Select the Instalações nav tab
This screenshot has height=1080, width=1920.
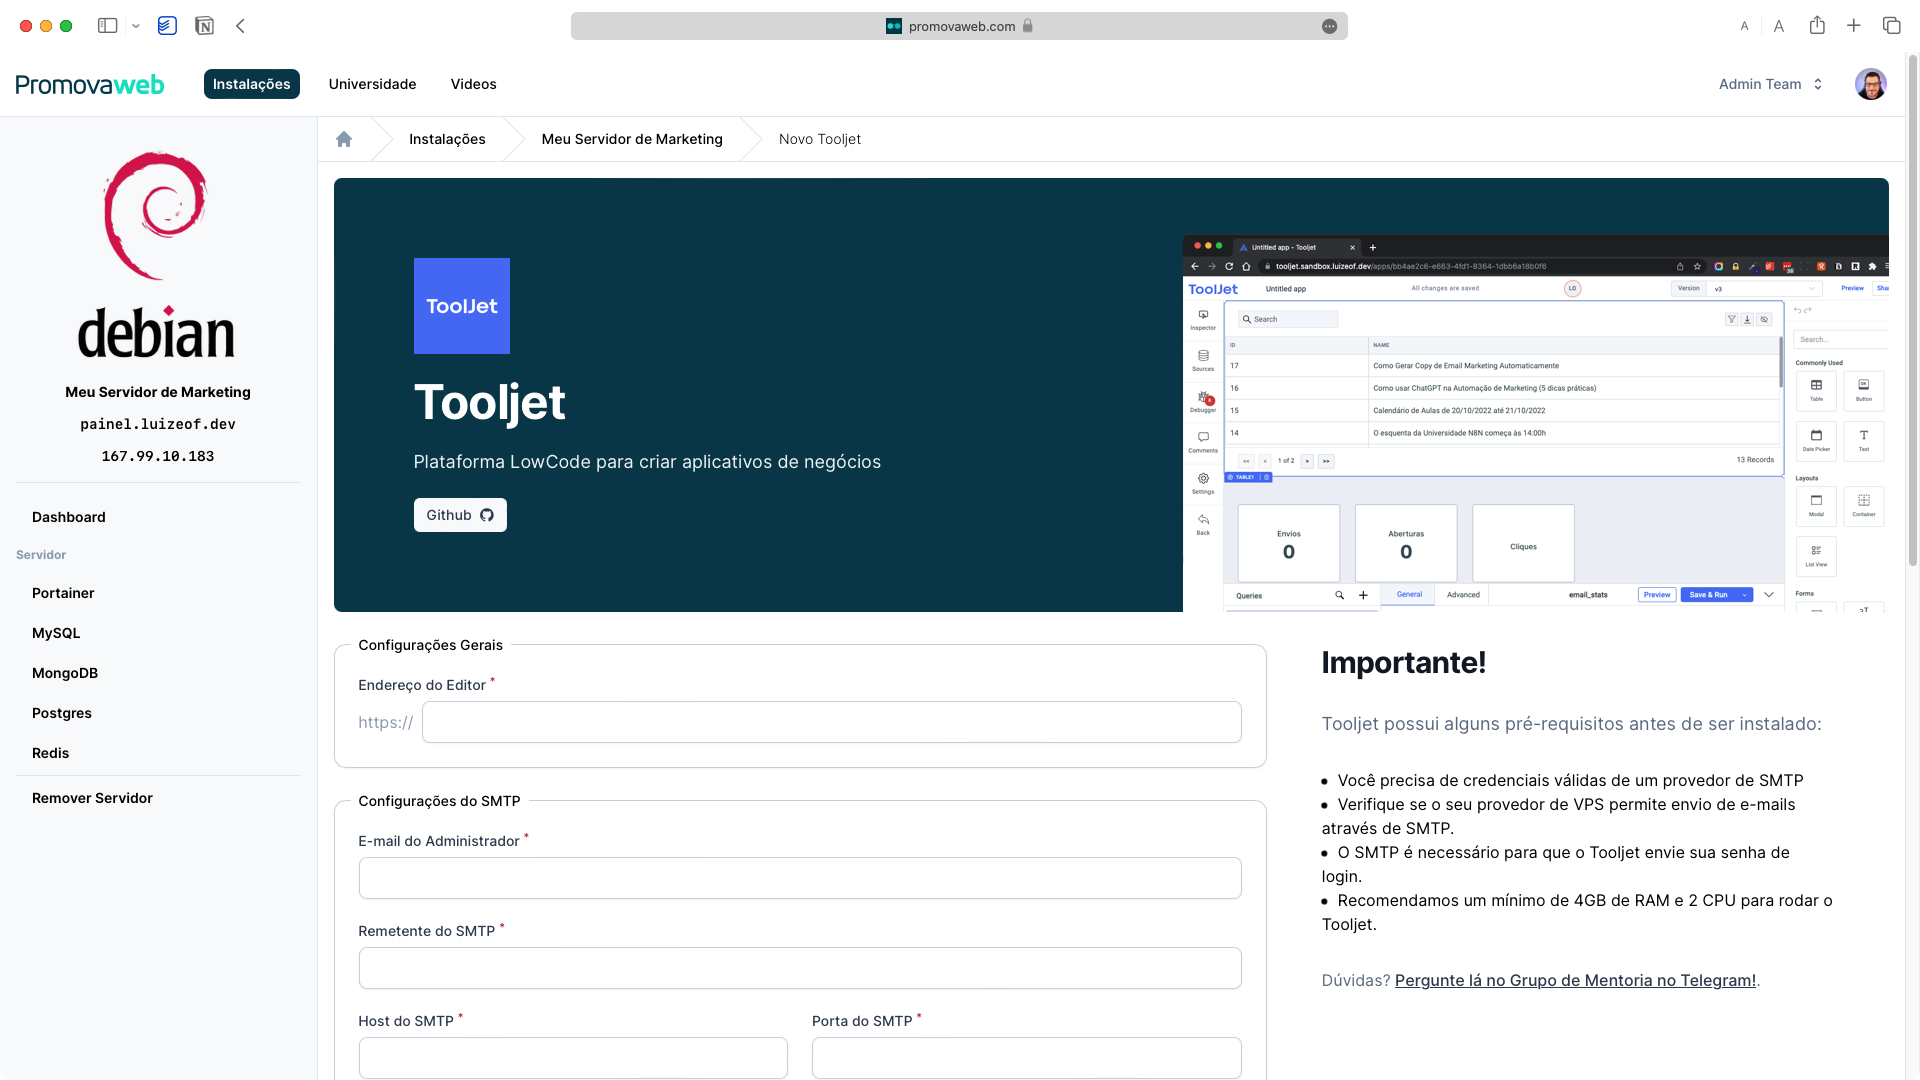252,84
